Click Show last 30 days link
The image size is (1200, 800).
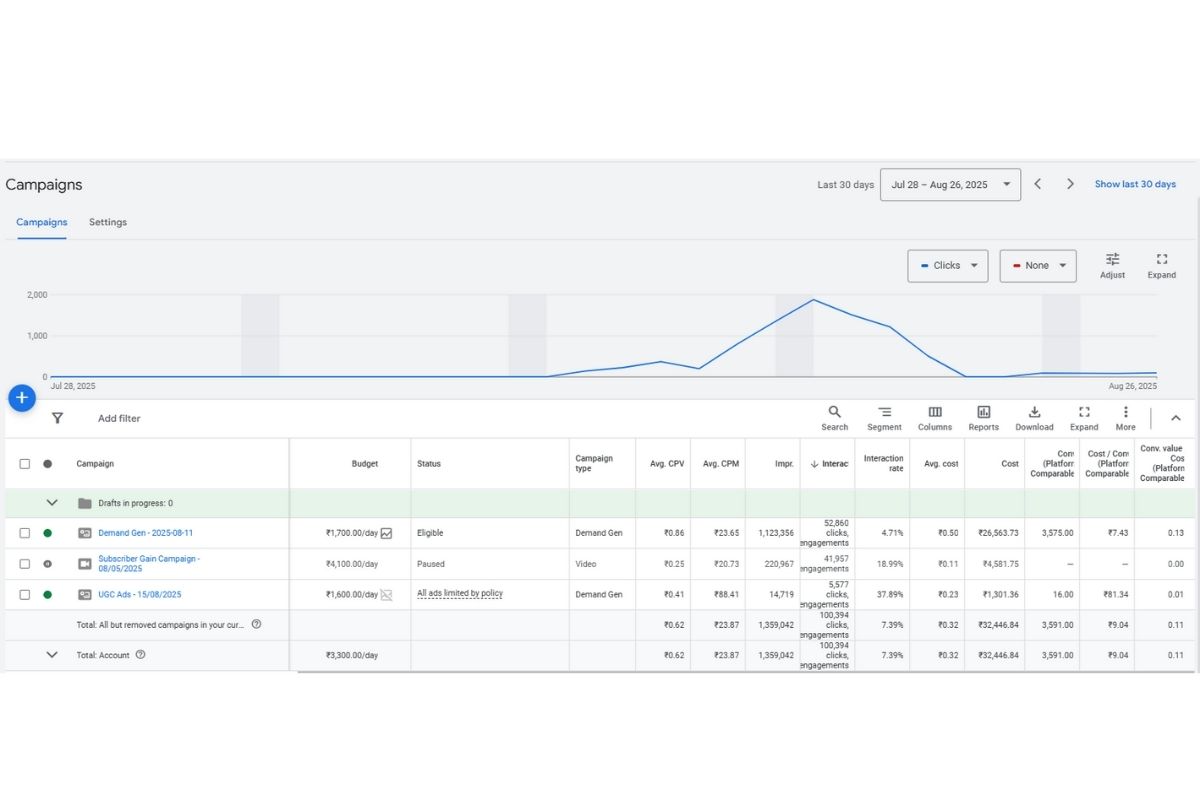[x=1135, y=184]
